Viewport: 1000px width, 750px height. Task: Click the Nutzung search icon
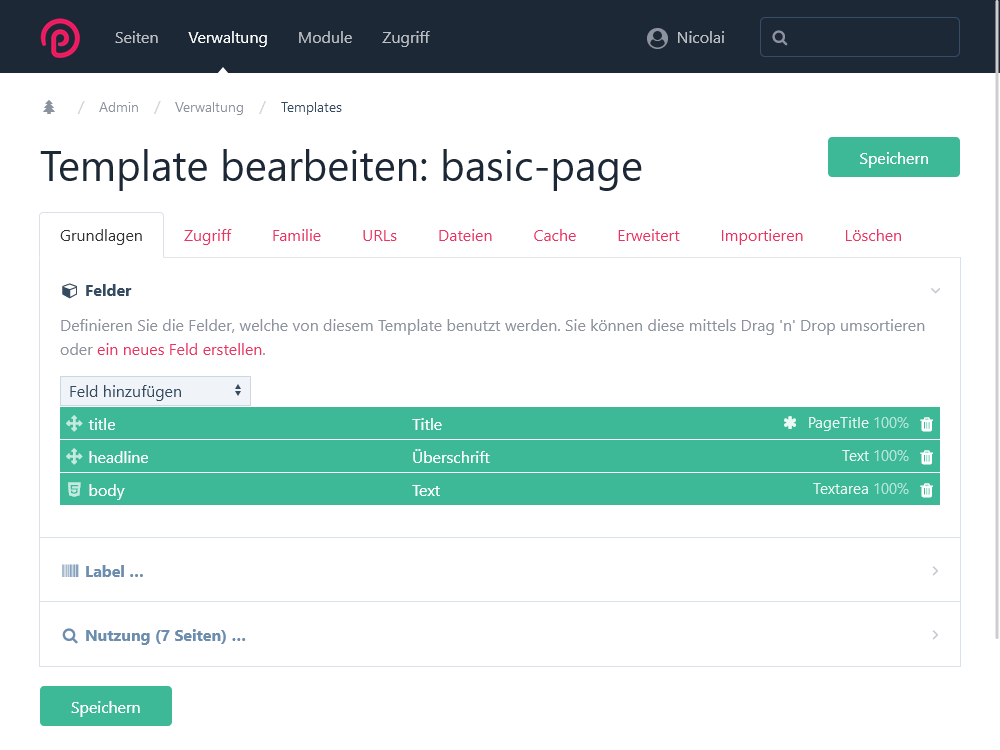tap(70, 636)
